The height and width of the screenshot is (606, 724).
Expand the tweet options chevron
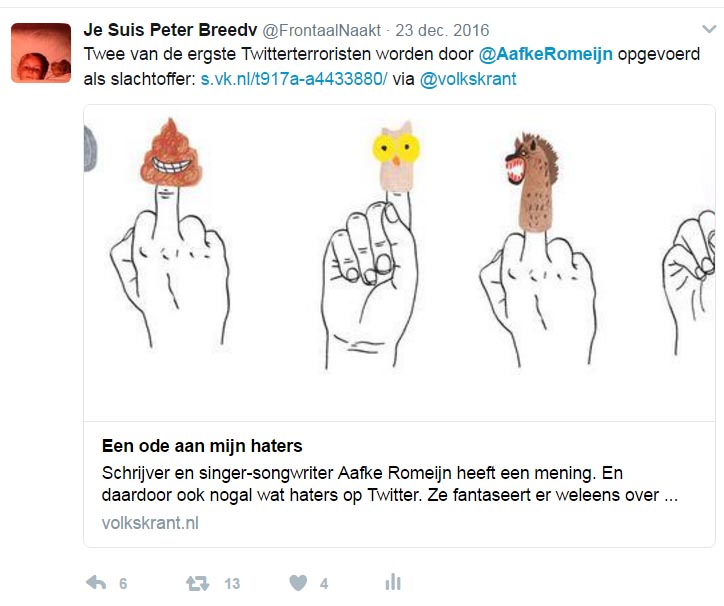click(709, 29)
